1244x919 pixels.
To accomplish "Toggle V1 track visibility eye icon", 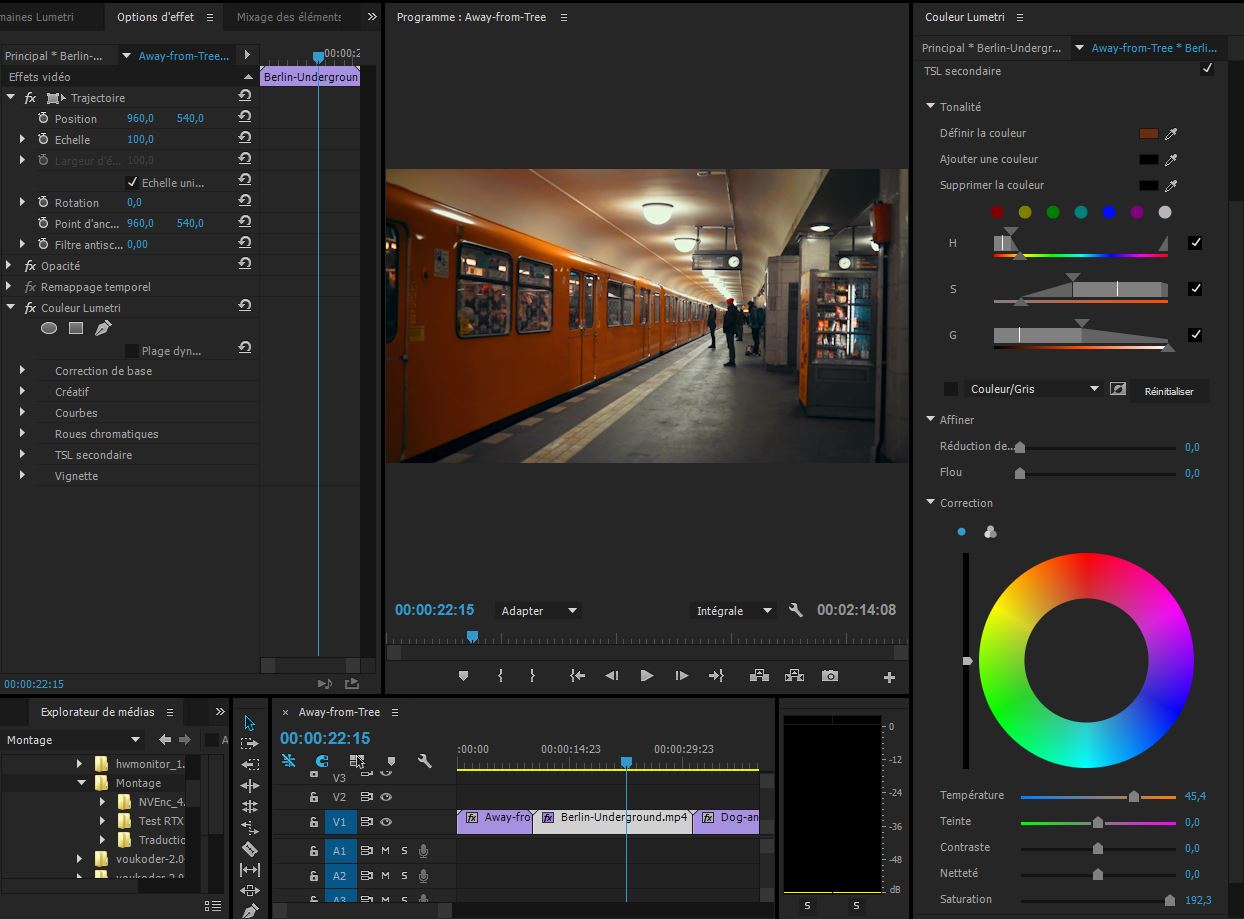I will point(385,822).
